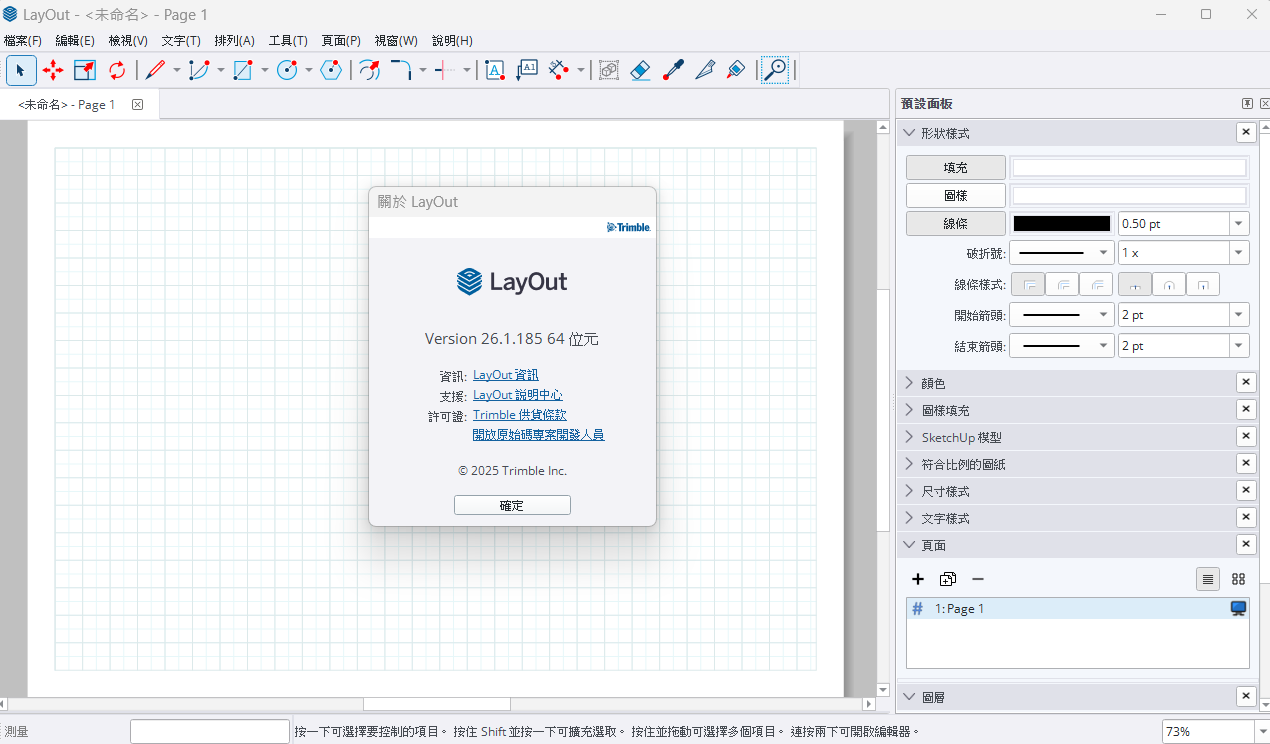Toggle Page 1 presentation monitor icon
Viewport: 1270px width, 744px height.
[1238, 608]
